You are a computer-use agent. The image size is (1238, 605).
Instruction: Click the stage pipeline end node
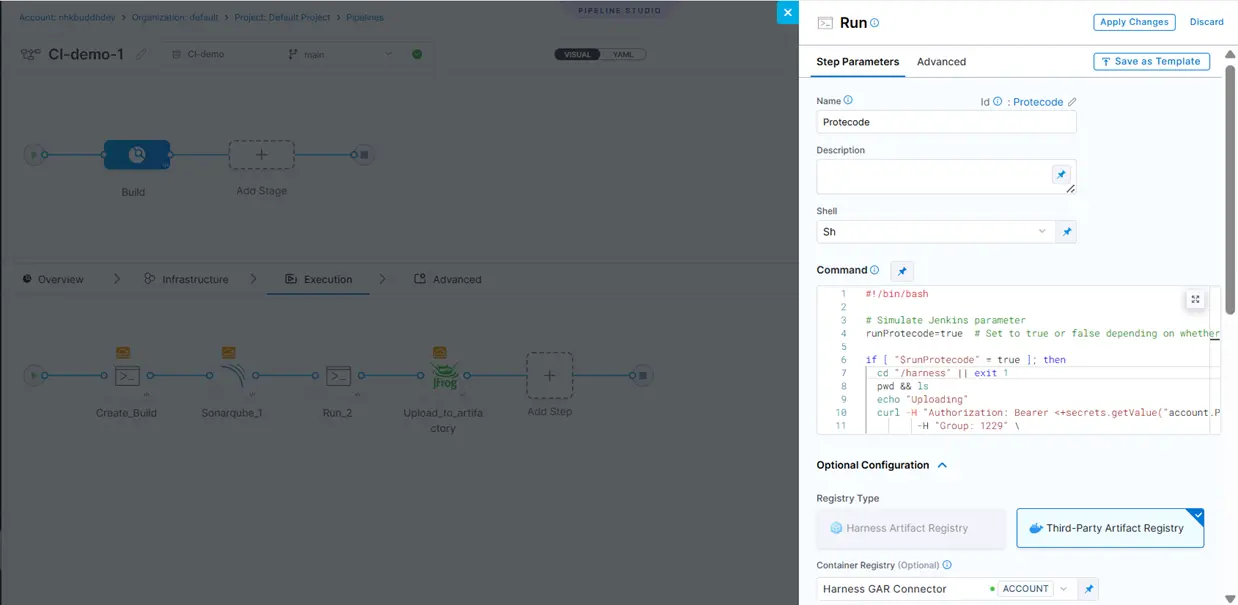[364, 155]
